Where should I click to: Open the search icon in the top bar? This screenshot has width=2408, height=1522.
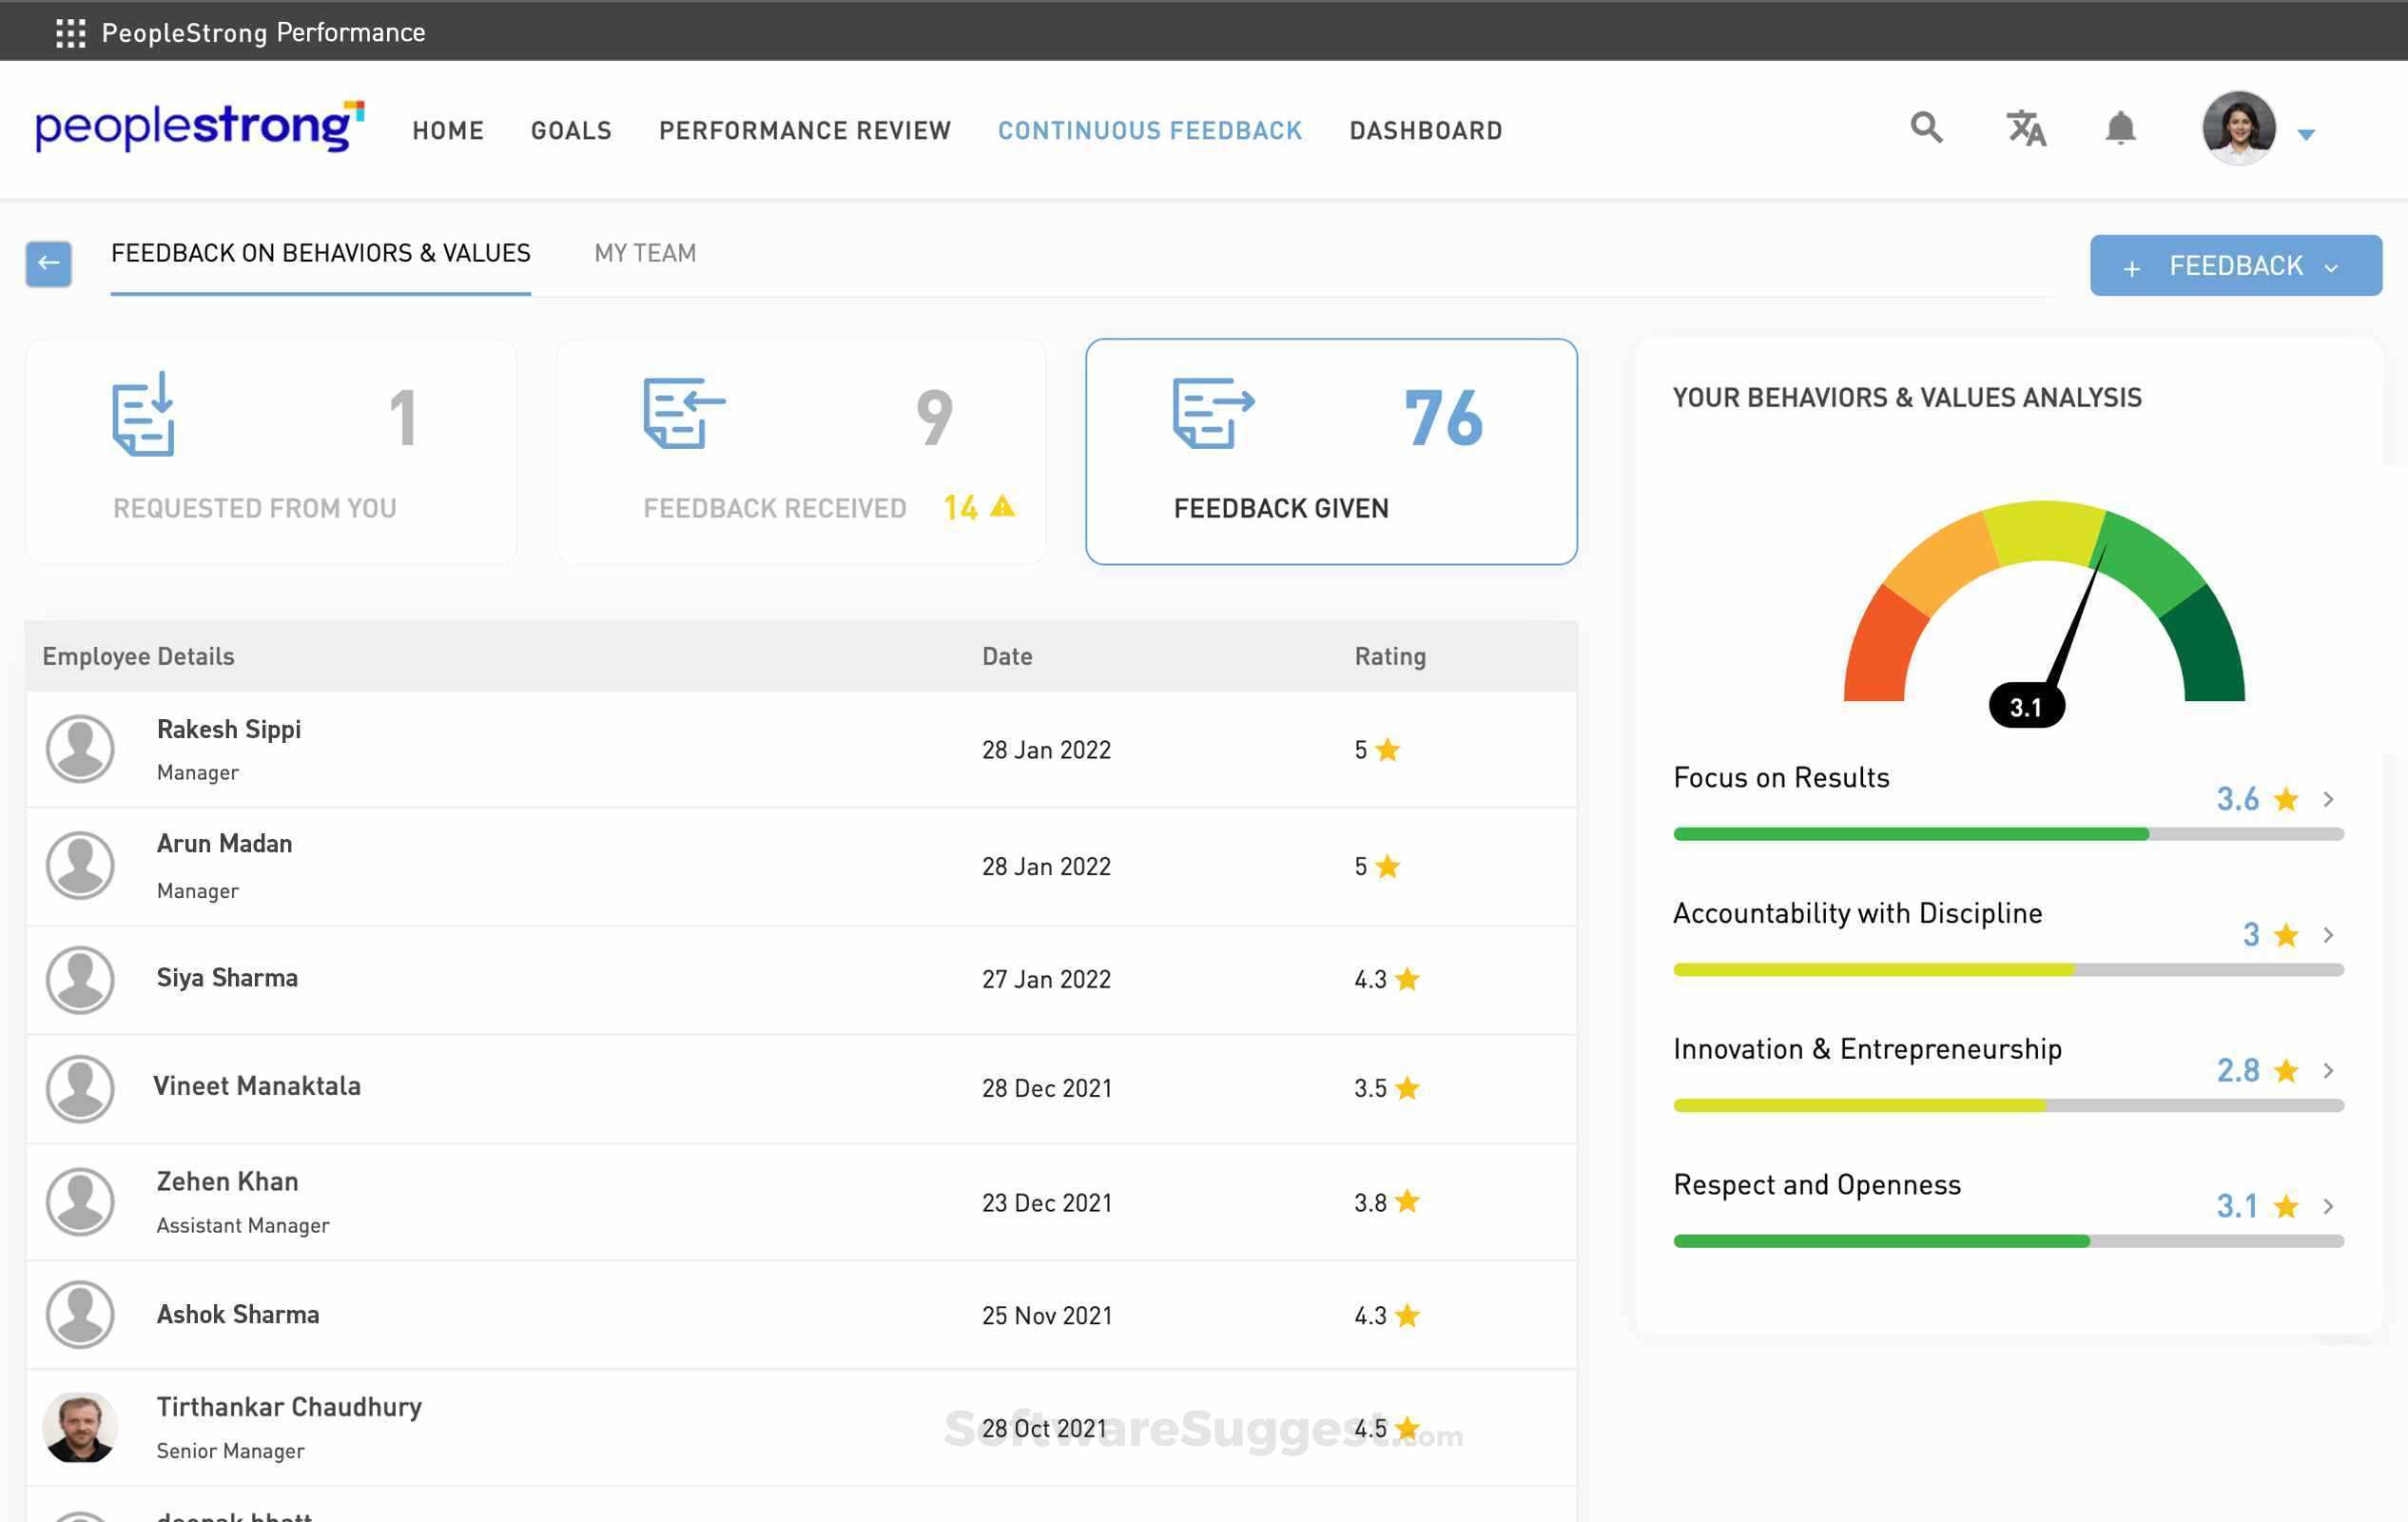[x=1925, y=129]
